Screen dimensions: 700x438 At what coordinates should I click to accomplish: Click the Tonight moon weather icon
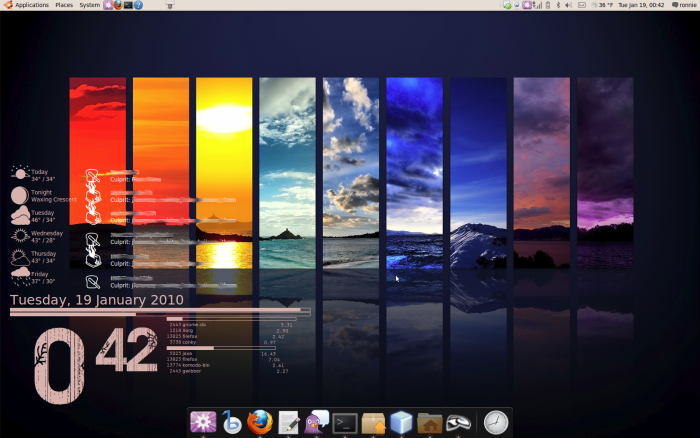tap(20, 195)
